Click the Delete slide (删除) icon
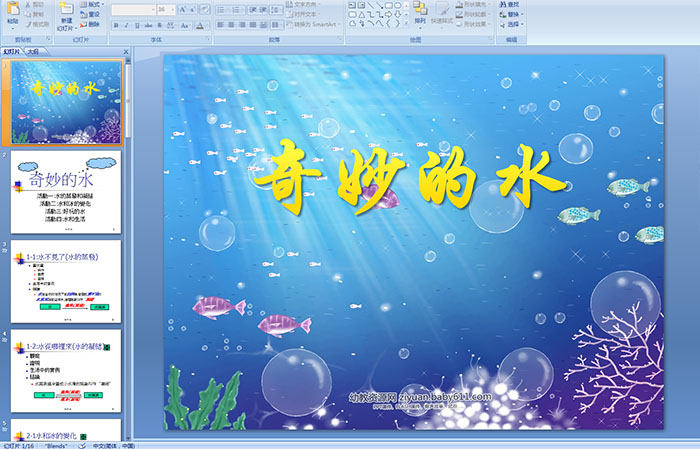Screen dimensions: 700x449 91,25
